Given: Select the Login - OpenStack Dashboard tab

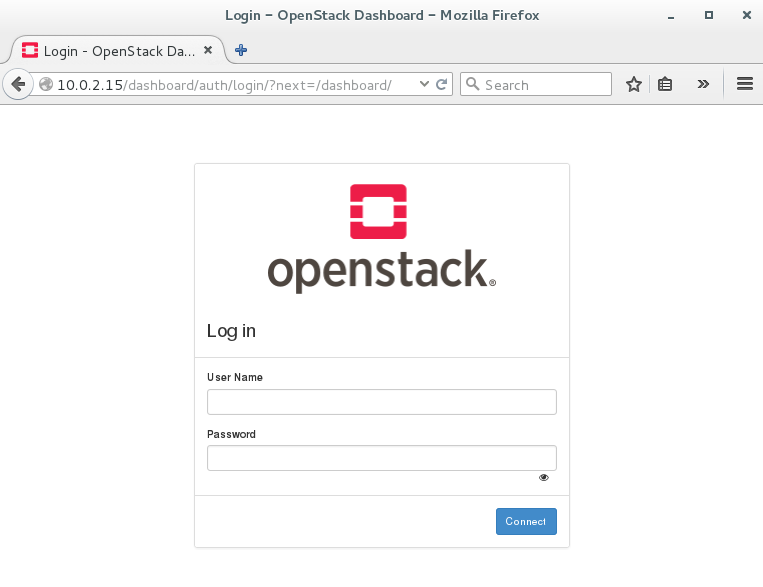Looking at the screenshot, I should (117, 50).
